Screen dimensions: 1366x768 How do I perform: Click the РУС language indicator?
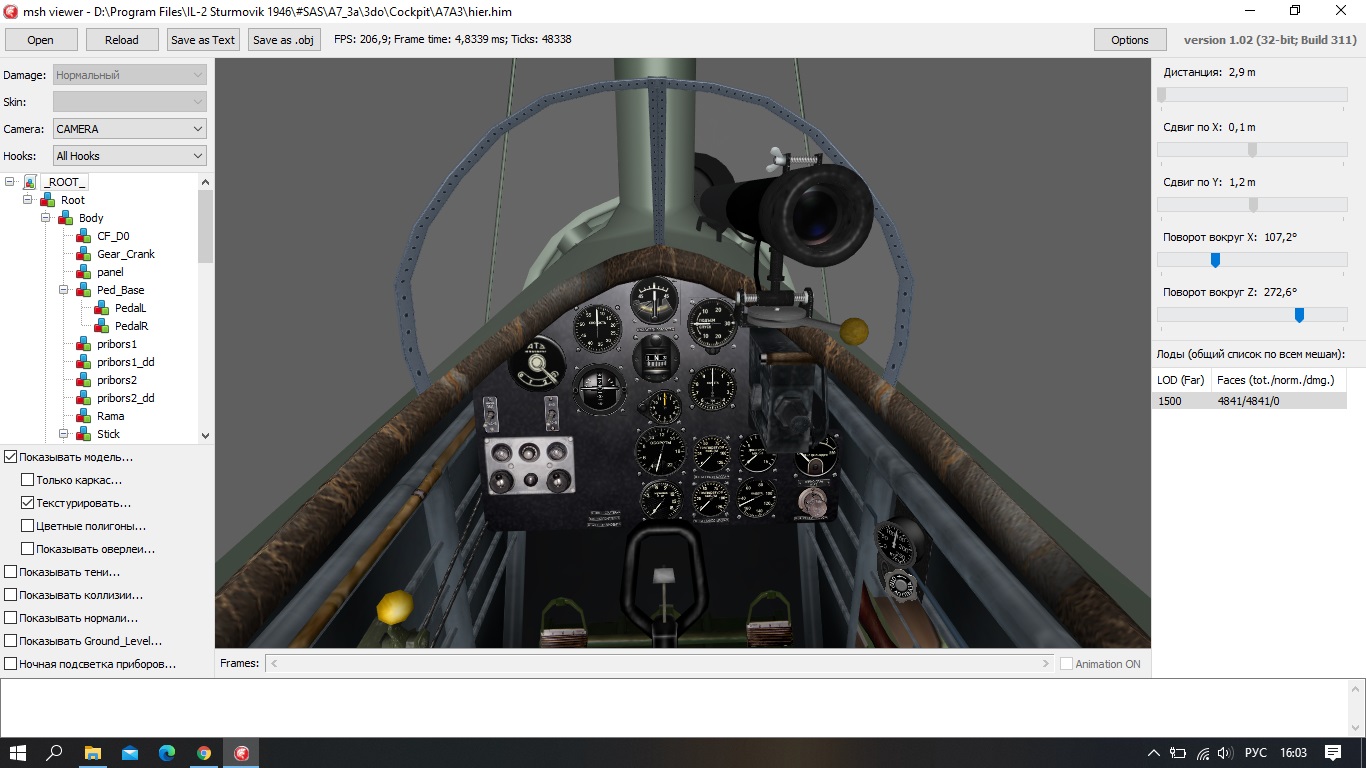click(1256, 753)
